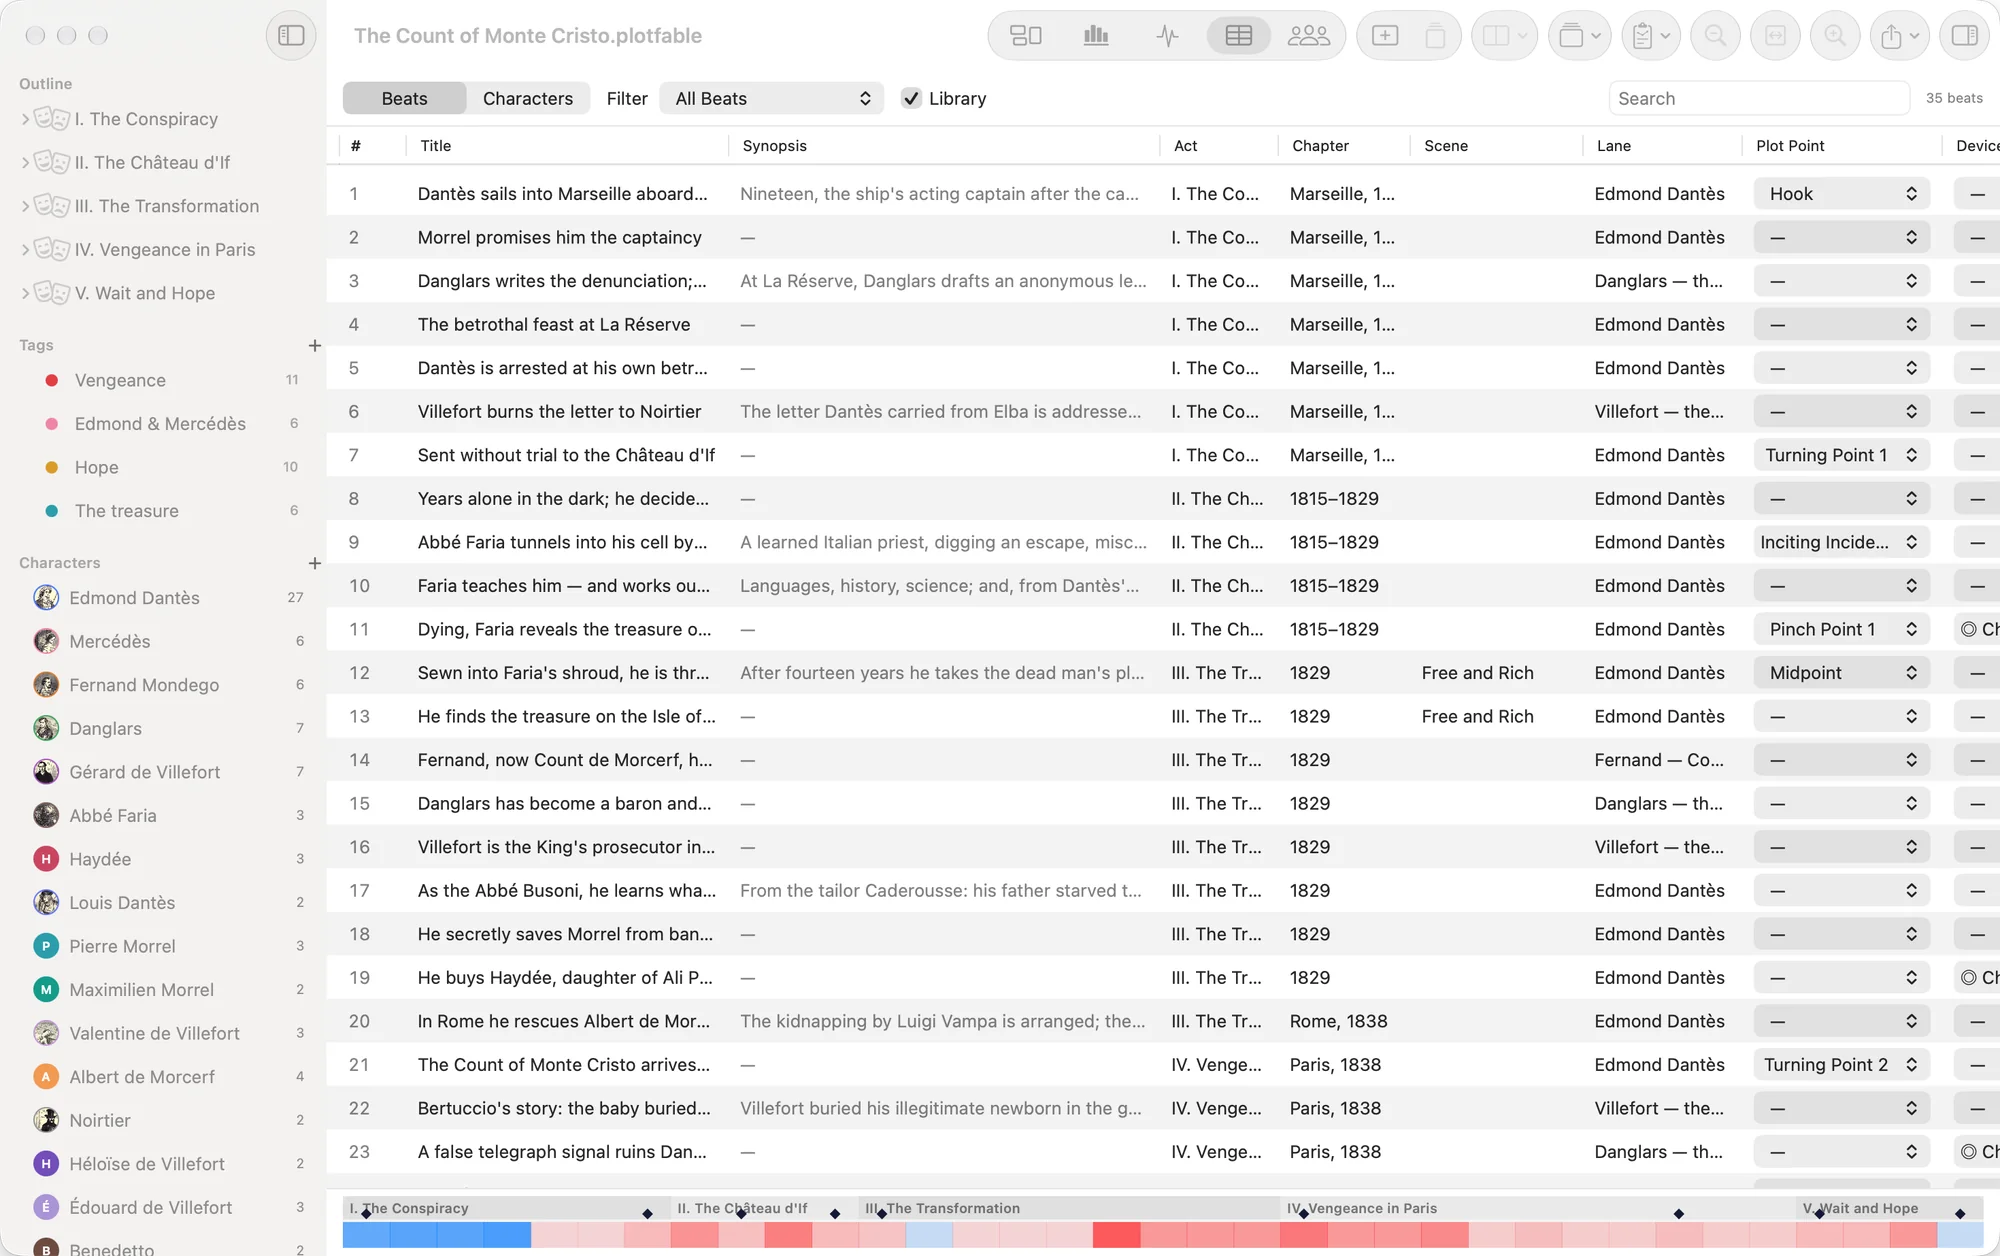Viewport: 2000px width, 1256px height.
Task: Switch to the Beats segment
Action: tap(404, 98)
